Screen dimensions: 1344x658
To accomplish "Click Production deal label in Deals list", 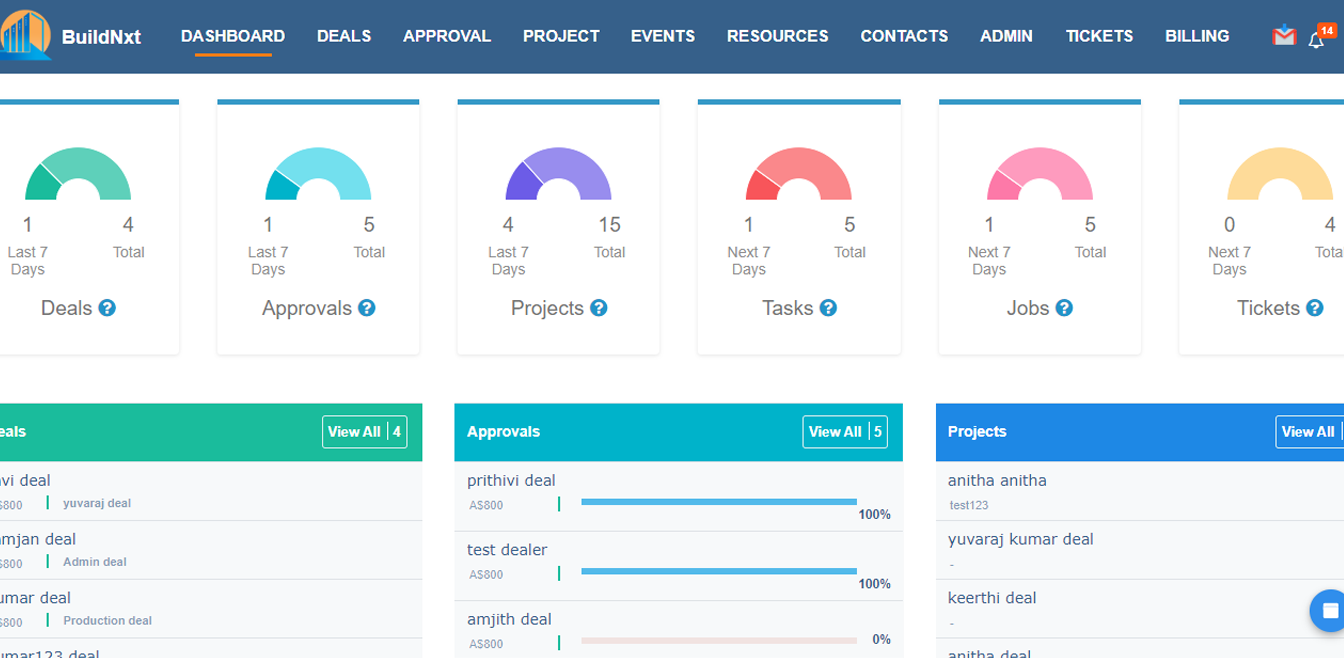I will [x=108, y=621].
